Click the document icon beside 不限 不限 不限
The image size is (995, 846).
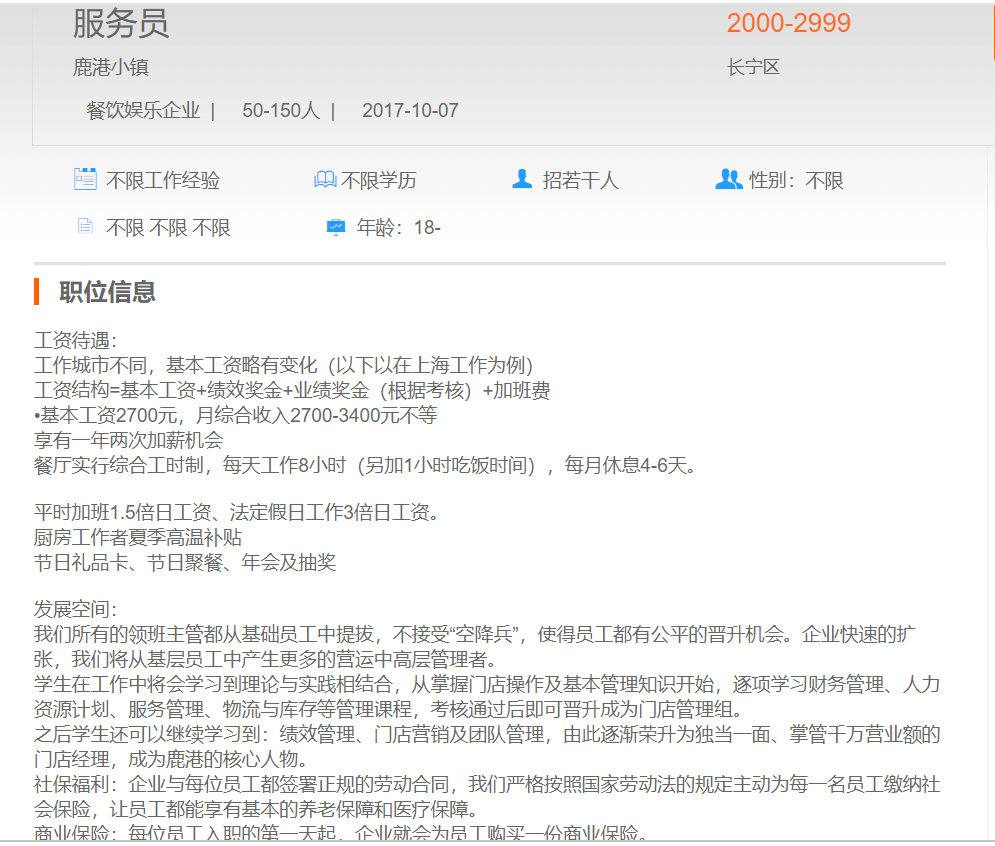[85, 227]
